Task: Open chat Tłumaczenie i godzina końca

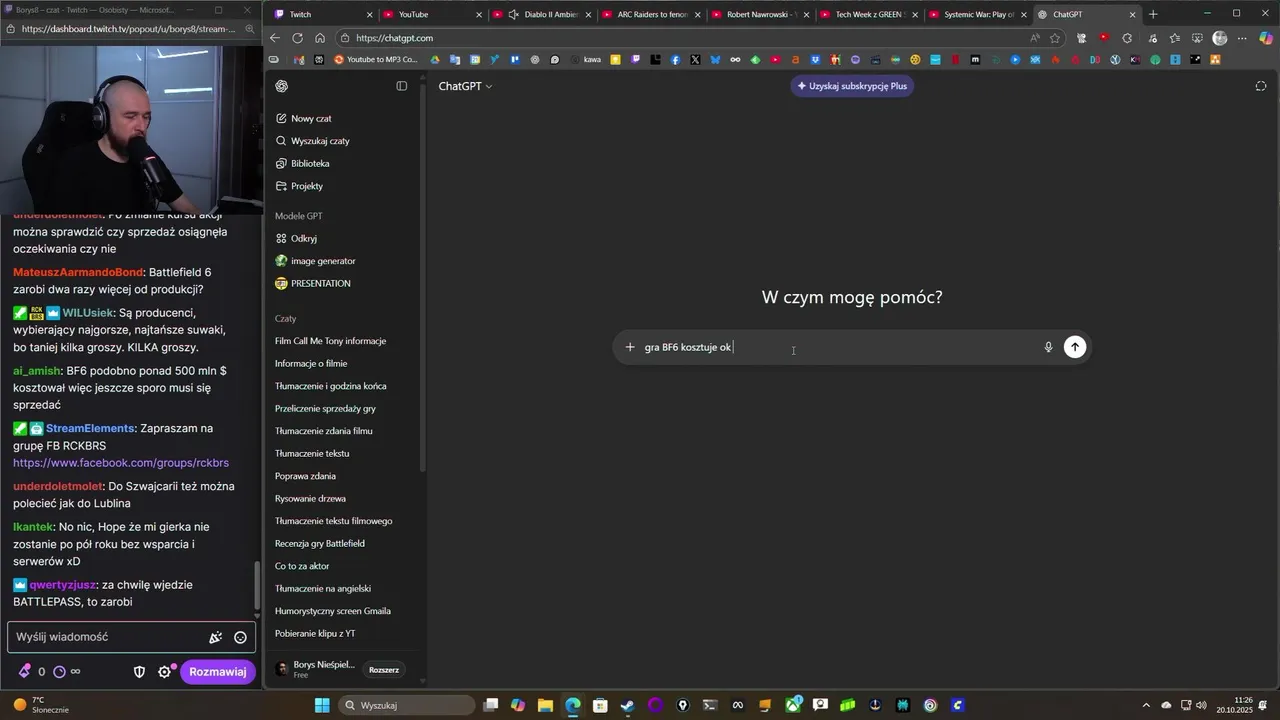Action: [330, 386]
